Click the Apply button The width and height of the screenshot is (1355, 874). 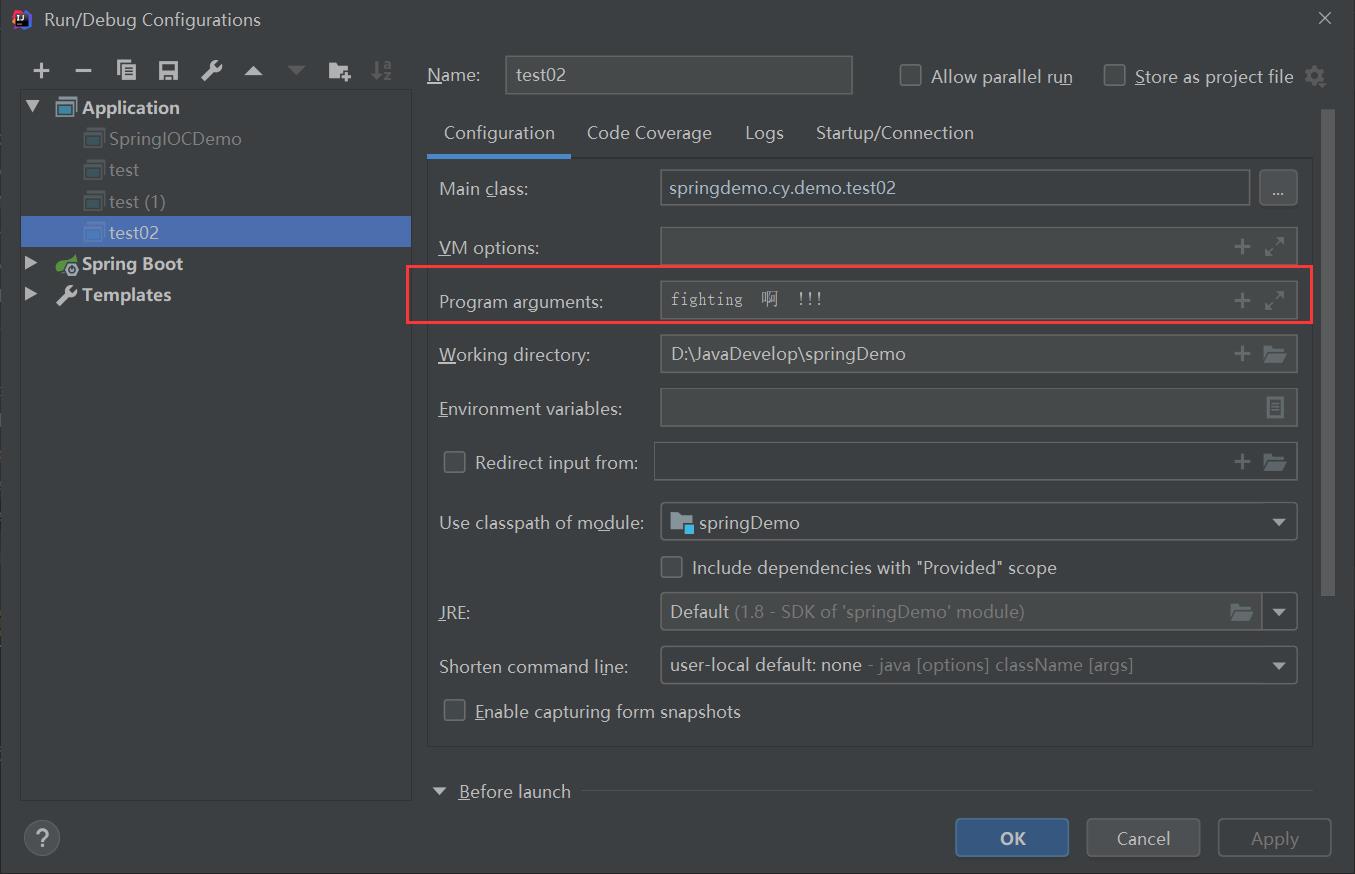click(1274, 838)
